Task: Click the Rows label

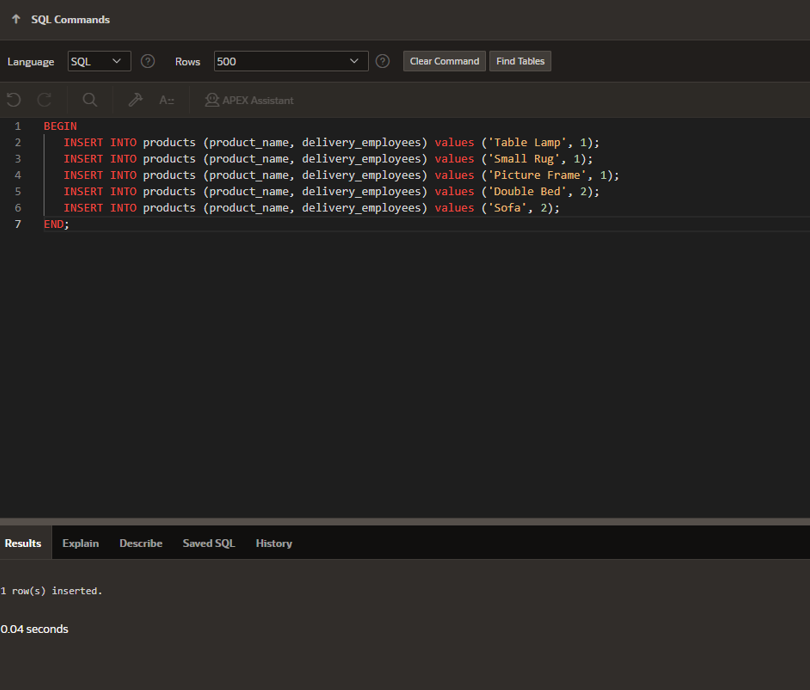Action: coord(188,62)
